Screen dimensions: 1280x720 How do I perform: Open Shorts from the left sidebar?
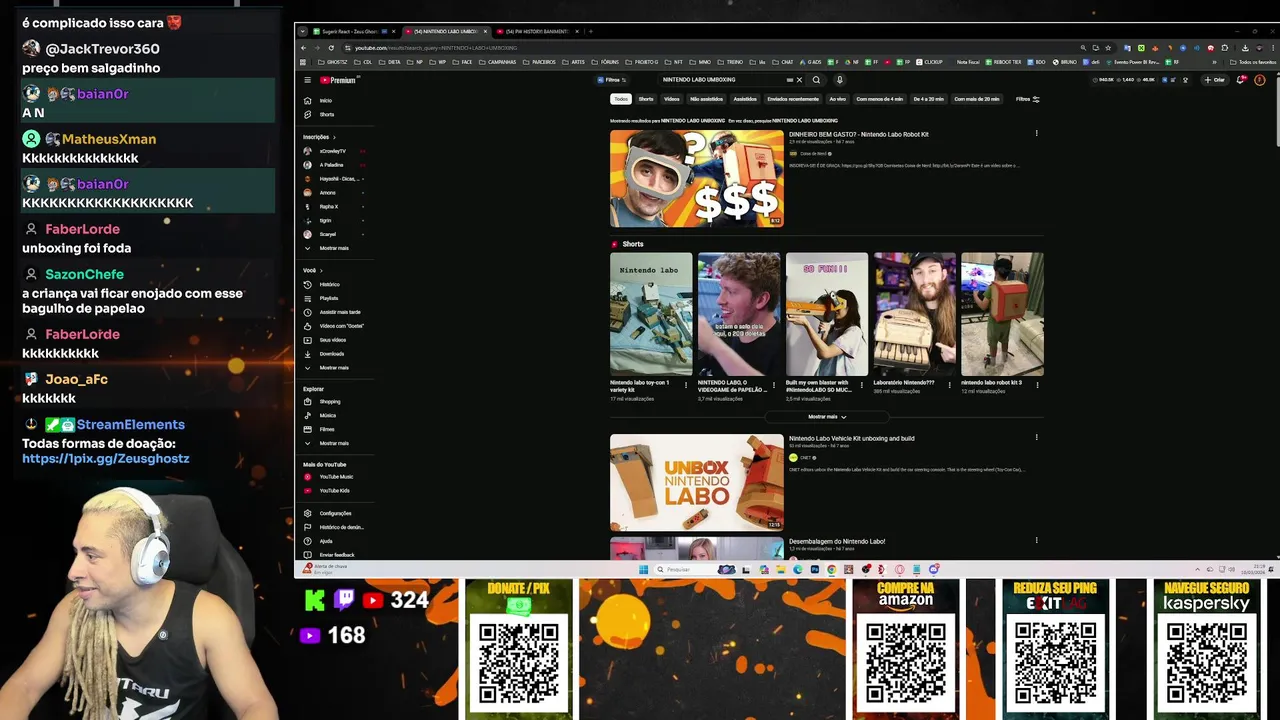326,114
